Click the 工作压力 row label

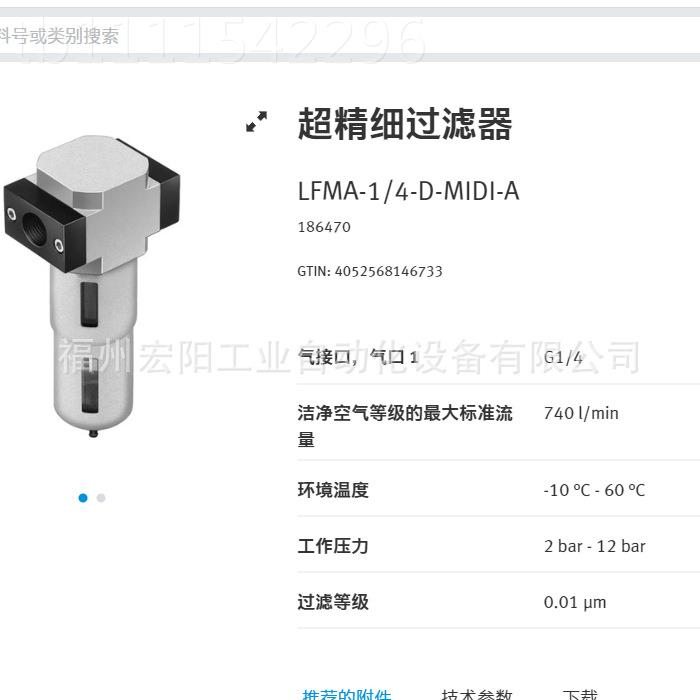[x=333, y=546]
